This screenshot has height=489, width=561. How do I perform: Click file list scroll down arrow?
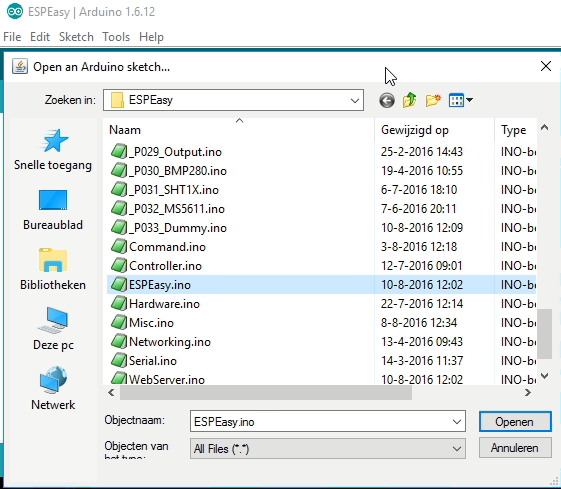tap(545, 376)
